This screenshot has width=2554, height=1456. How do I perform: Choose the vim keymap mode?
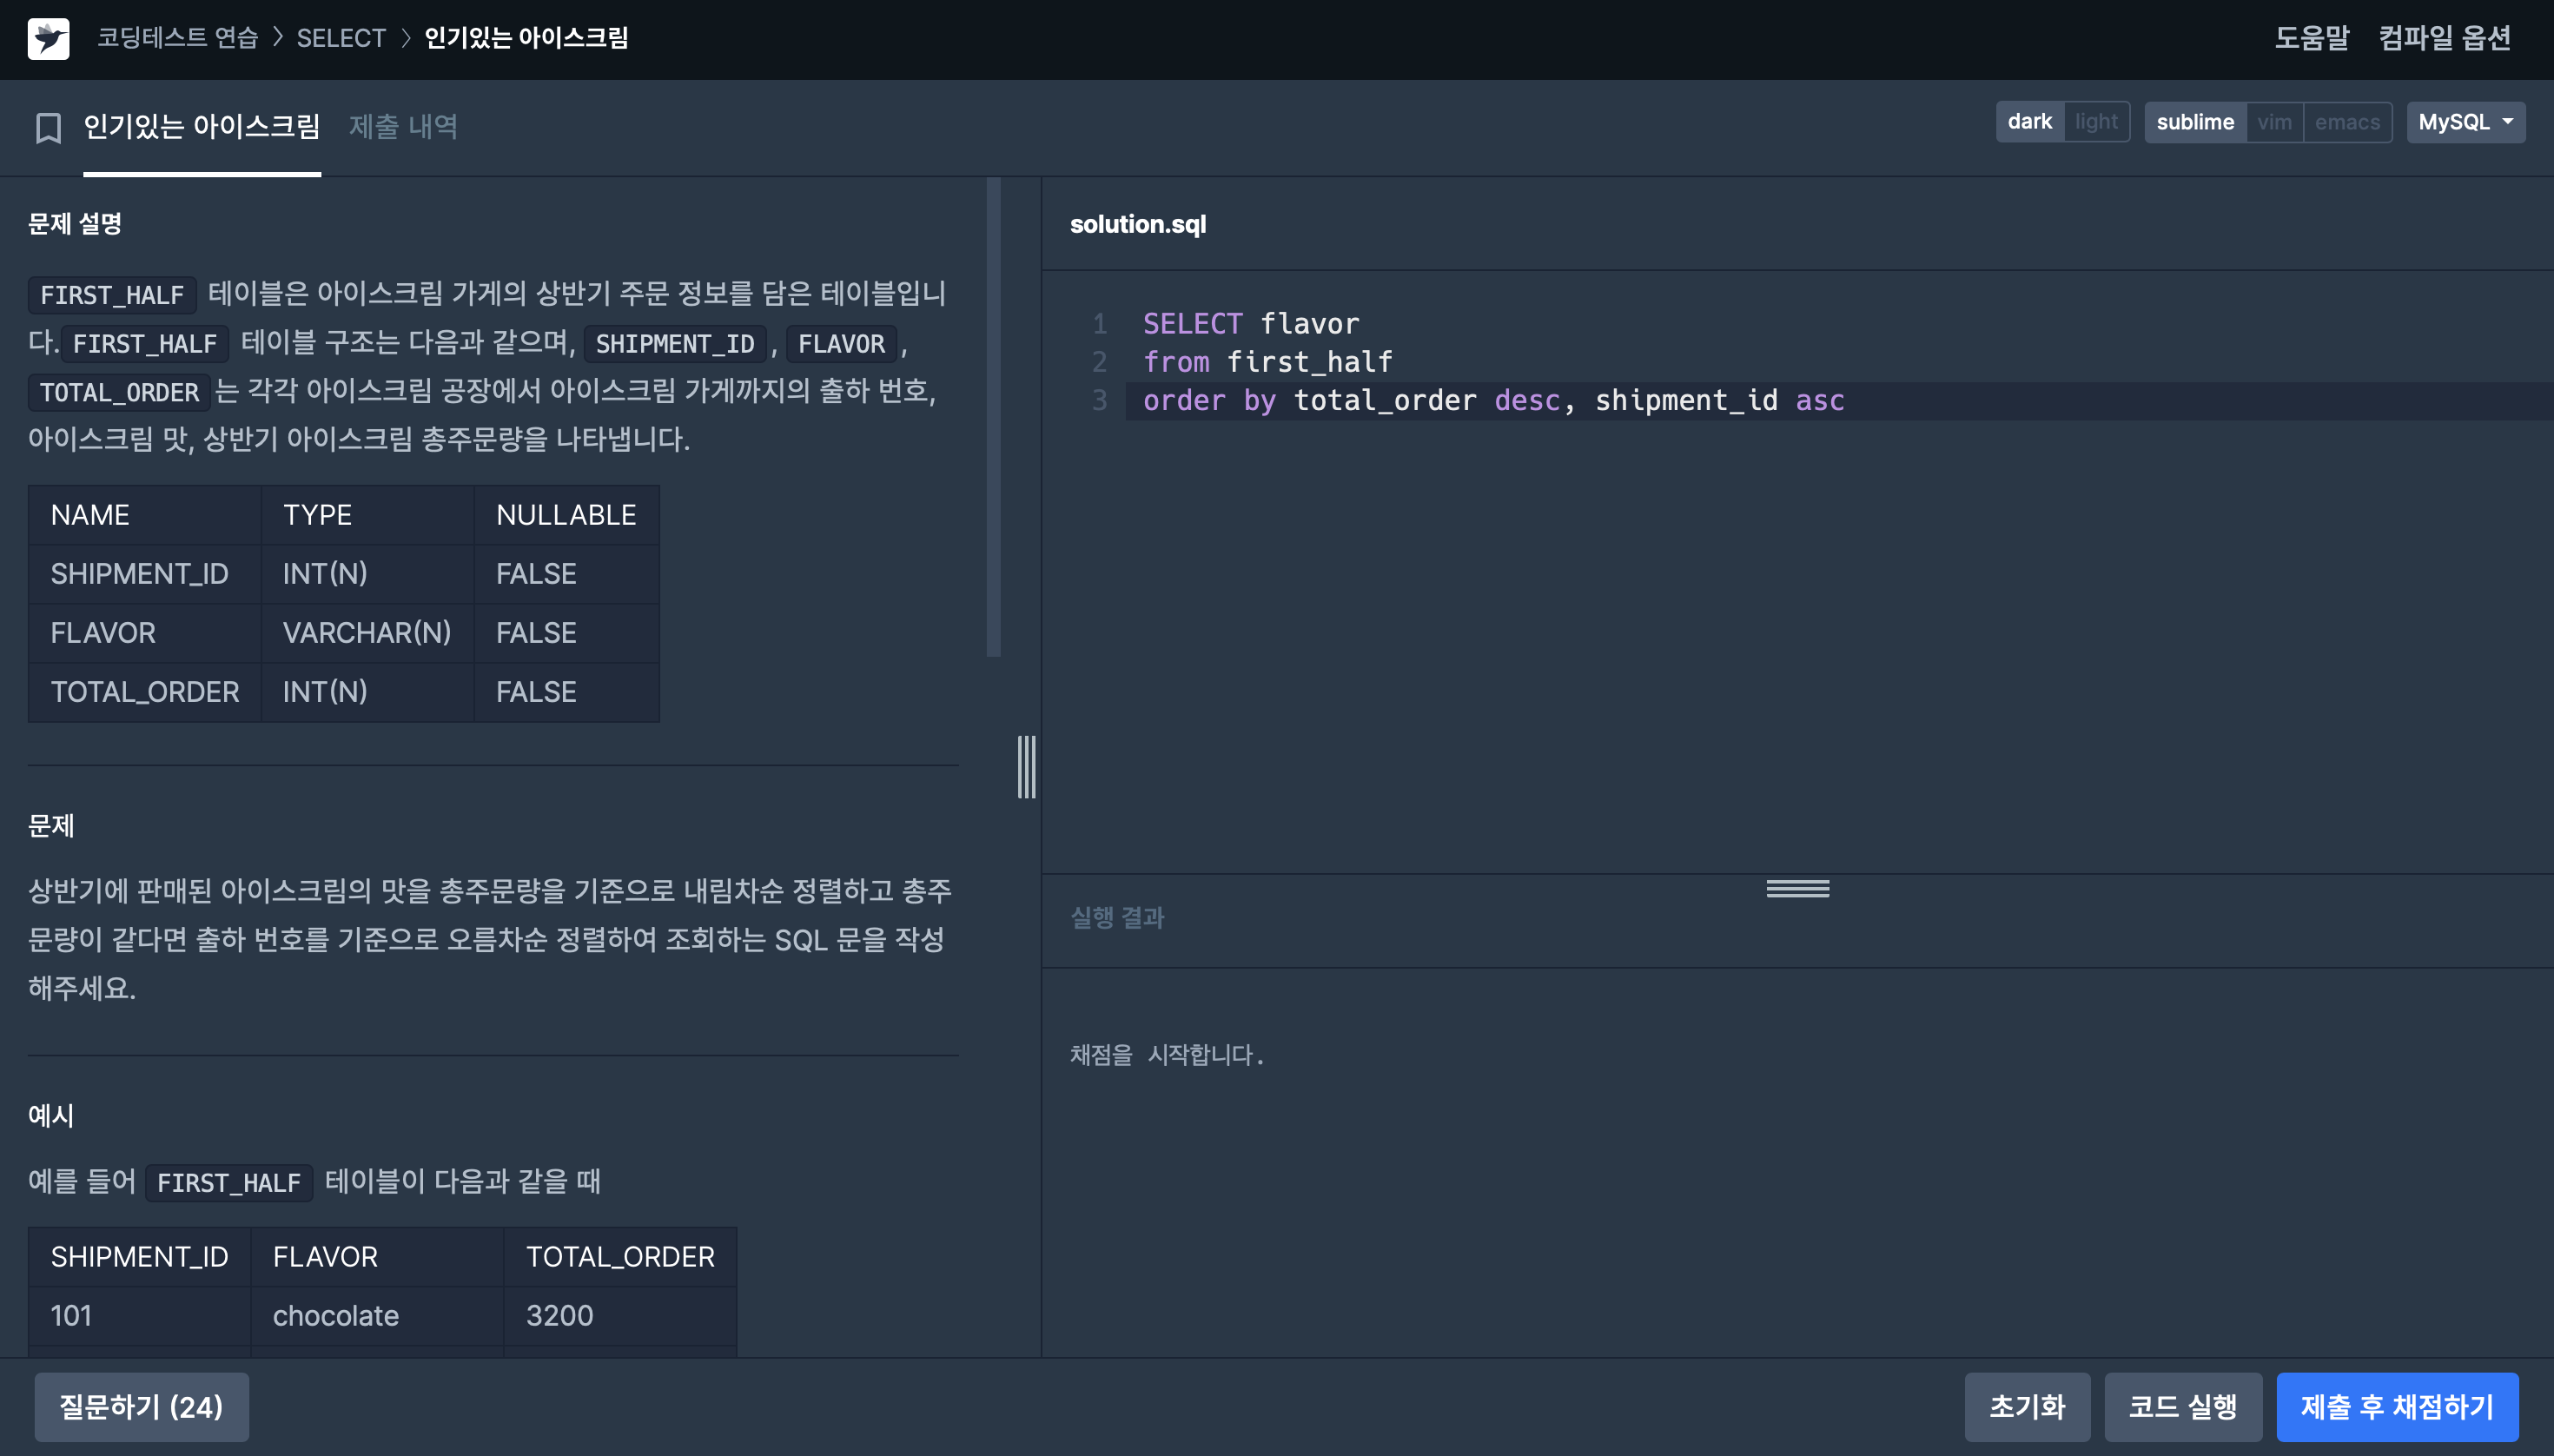[x=2274, y=122]
